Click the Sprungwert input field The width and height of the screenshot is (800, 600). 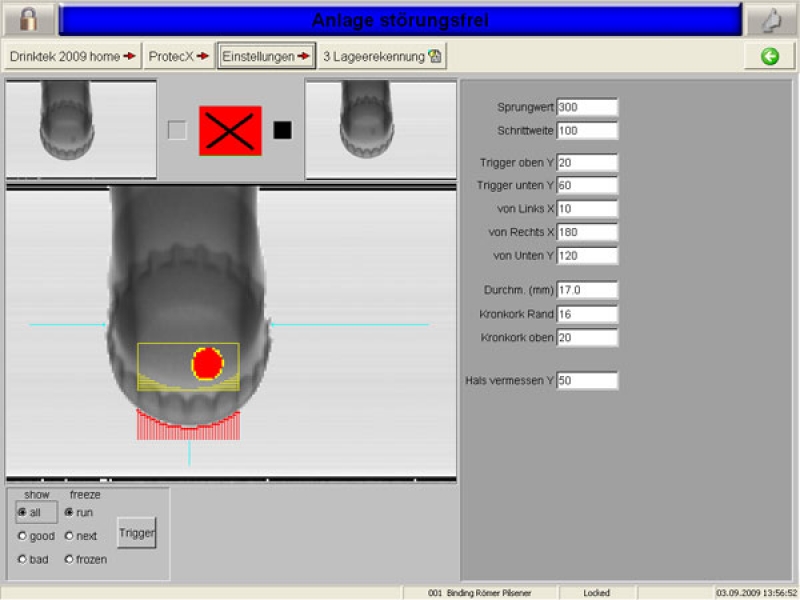coord(587,107)
